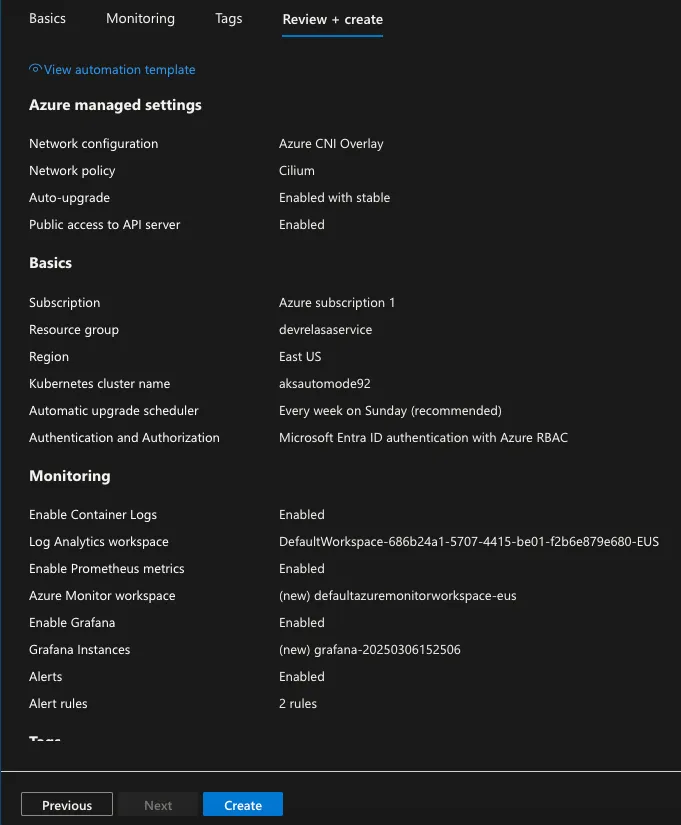681x825 pixels.
Task: Select the Log Analytics workspace name value
Action: coord(469,541)
